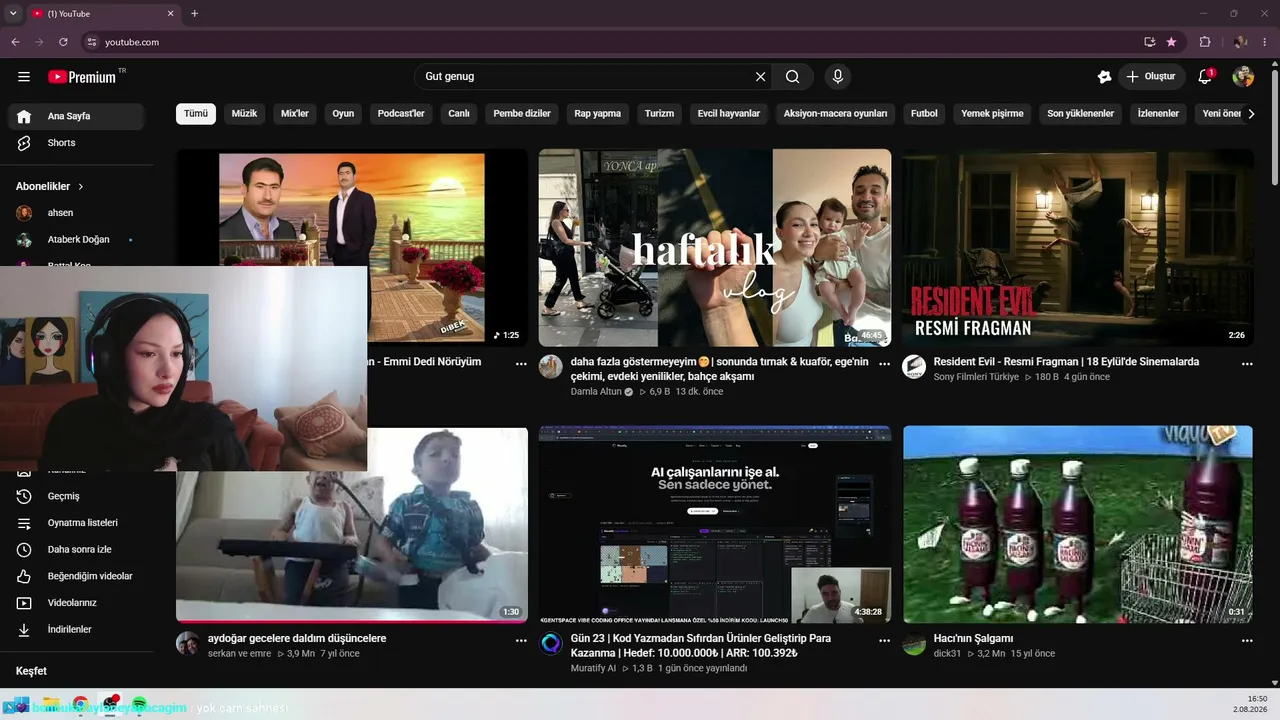
Task: Select the Canlı filter chip
Action: tap(459, 114)
